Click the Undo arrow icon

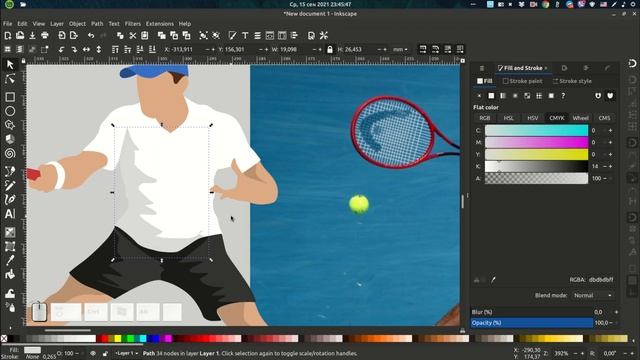click(91, 36)
